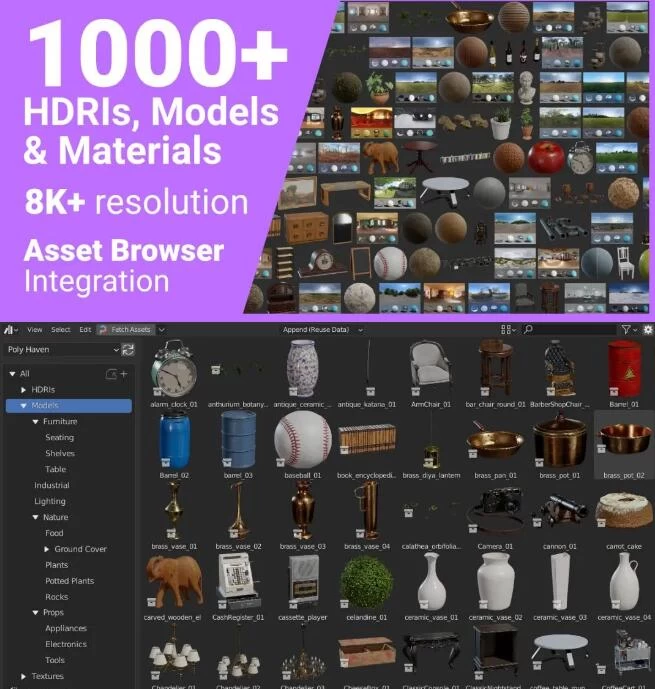Click the Fetch Assets button
The width and height of the screenshot is (655, 689).
click(x=126, y=329)
